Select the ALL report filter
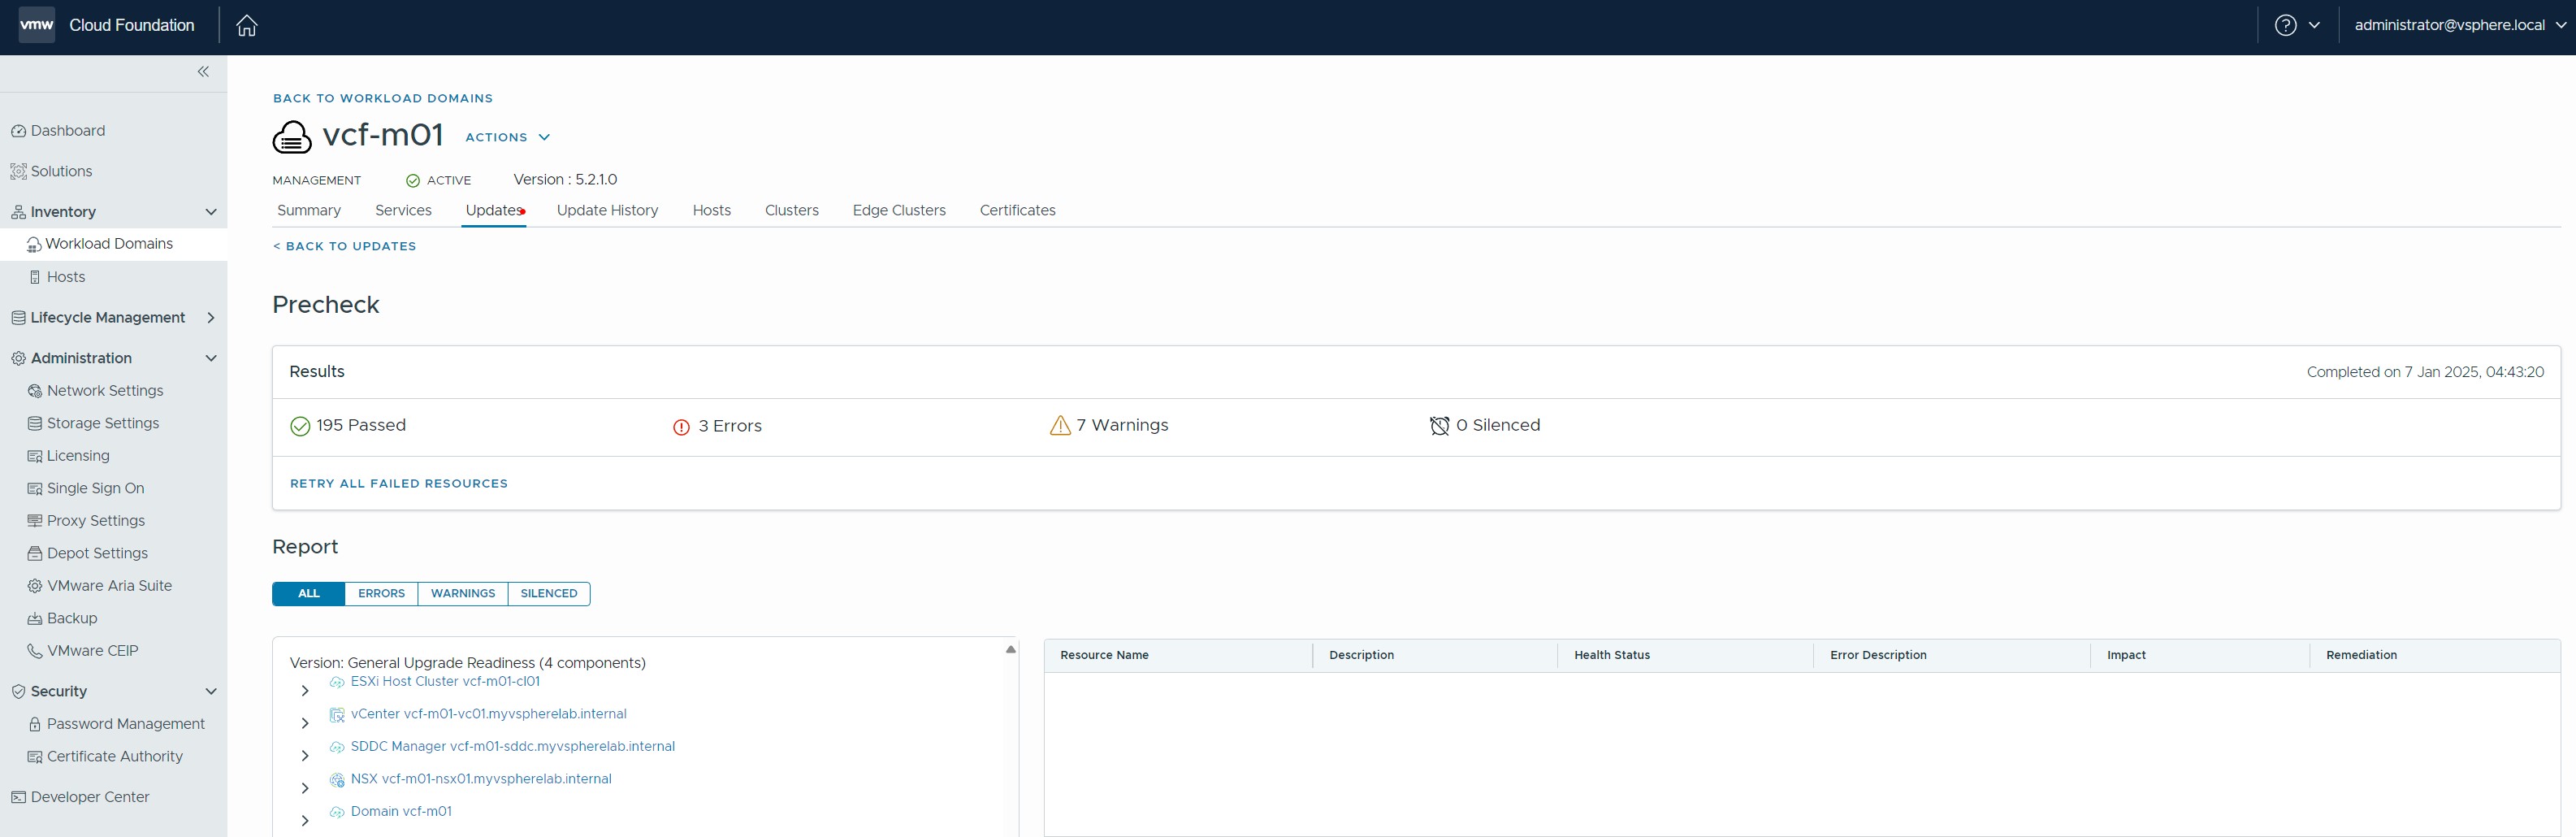2576x837 pixels. coord(309,594)
